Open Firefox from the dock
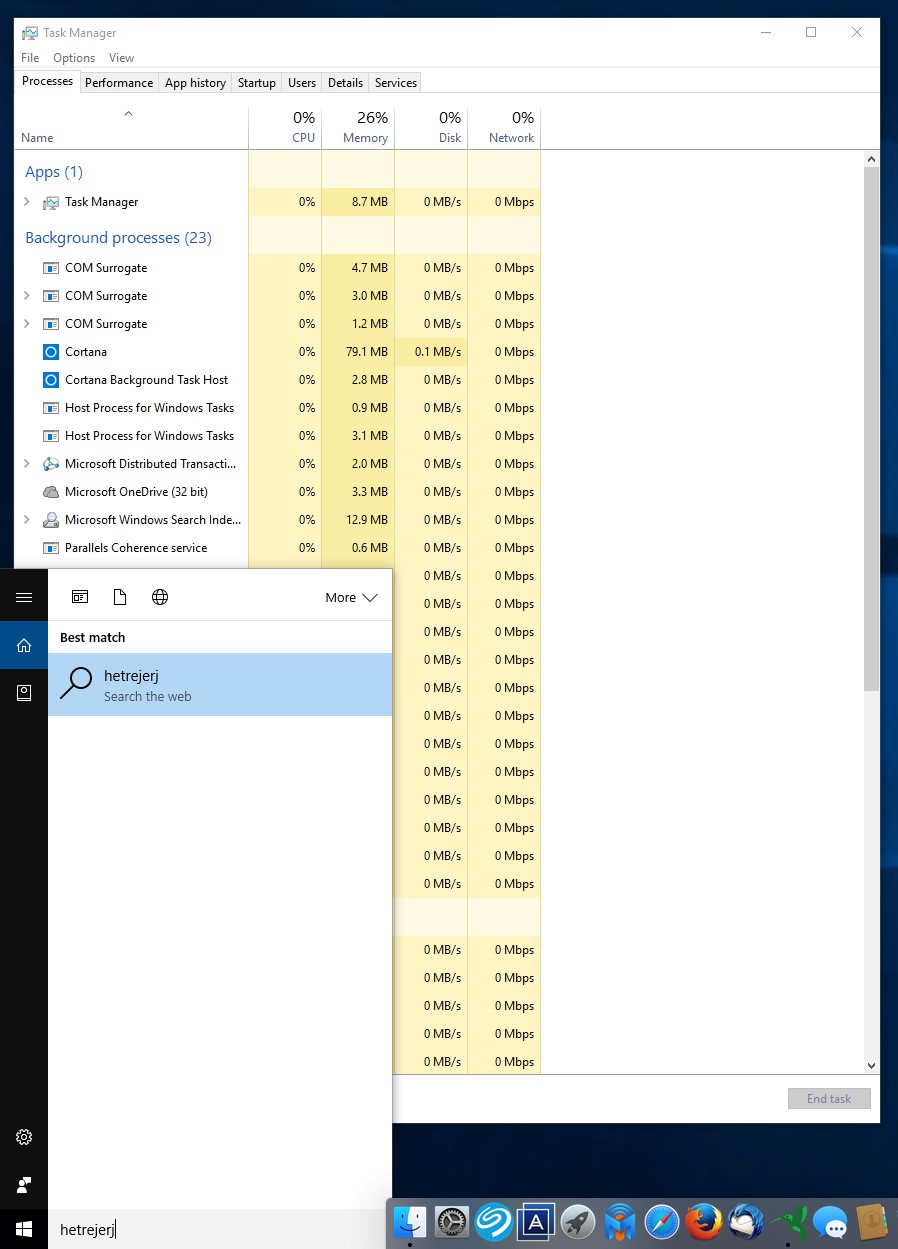The image size is (898, 1249). [x=704, y=1222]
